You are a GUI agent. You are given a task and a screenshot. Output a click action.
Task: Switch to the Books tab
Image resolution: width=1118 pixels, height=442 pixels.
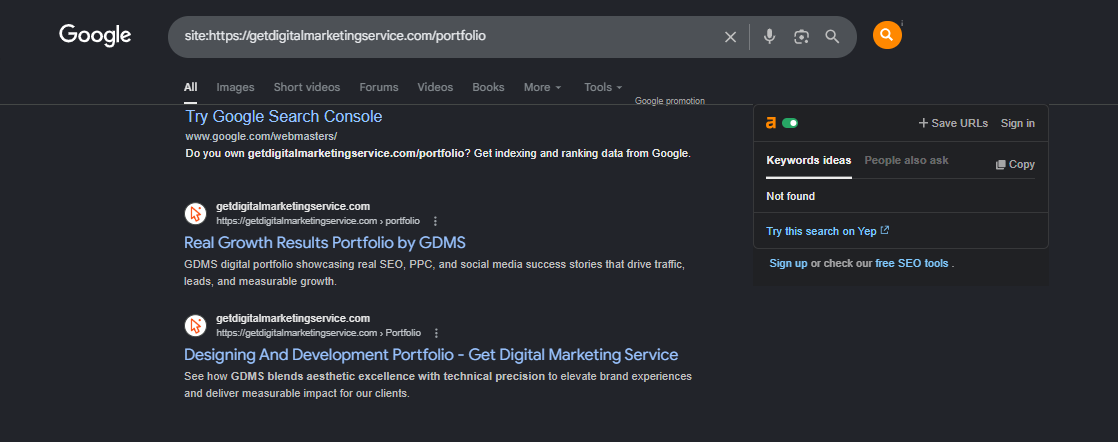pyautogui.click(x=488, y=87)
